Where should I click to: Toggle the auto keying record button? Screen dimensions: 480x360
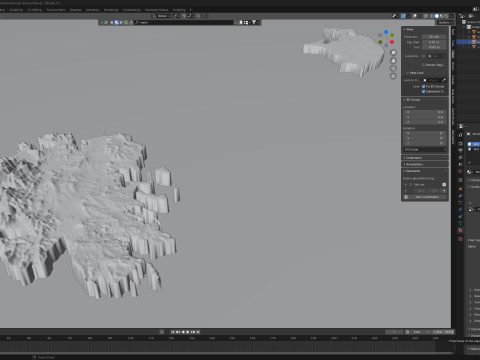[162, 332]
